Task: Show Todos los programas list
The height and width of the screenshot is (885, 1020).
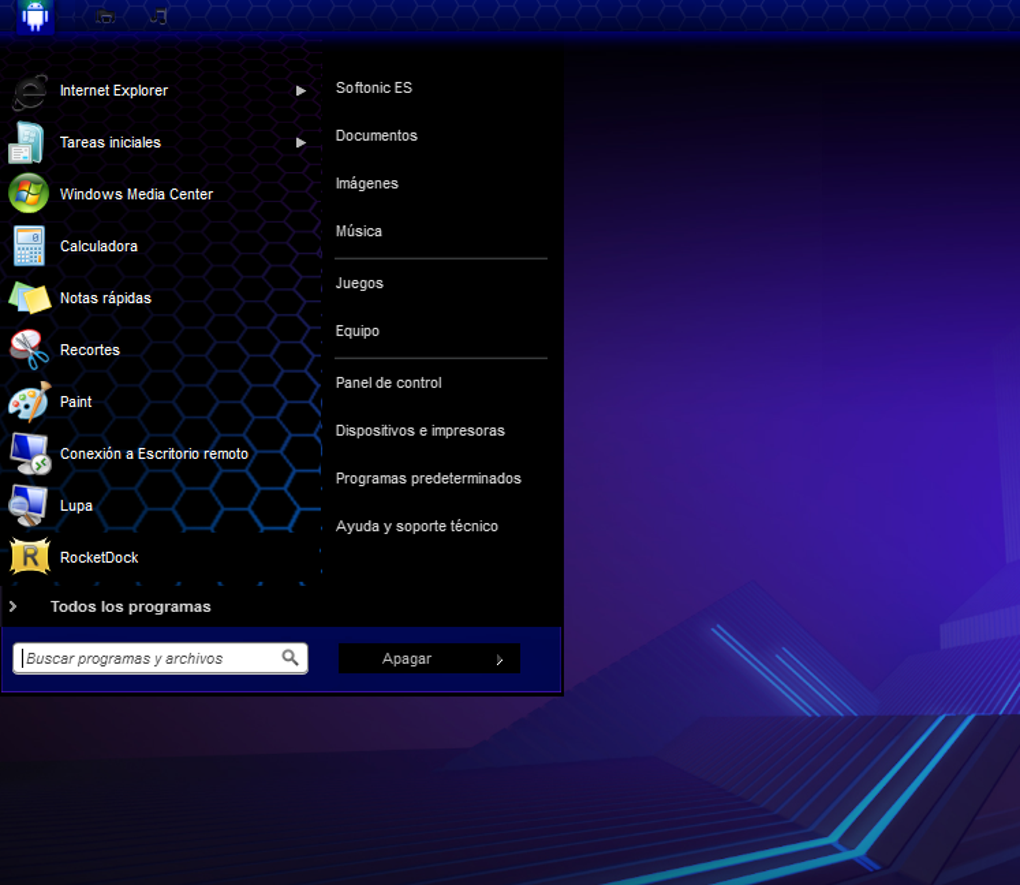Action: tap(131, 606)
